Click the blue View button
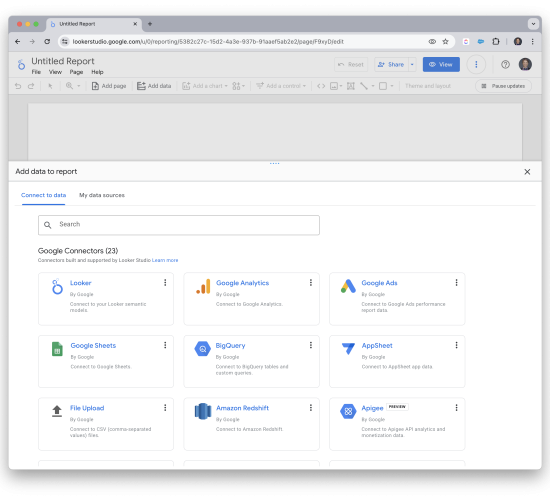This screenshot has height=500, width=550. [441, 65]
